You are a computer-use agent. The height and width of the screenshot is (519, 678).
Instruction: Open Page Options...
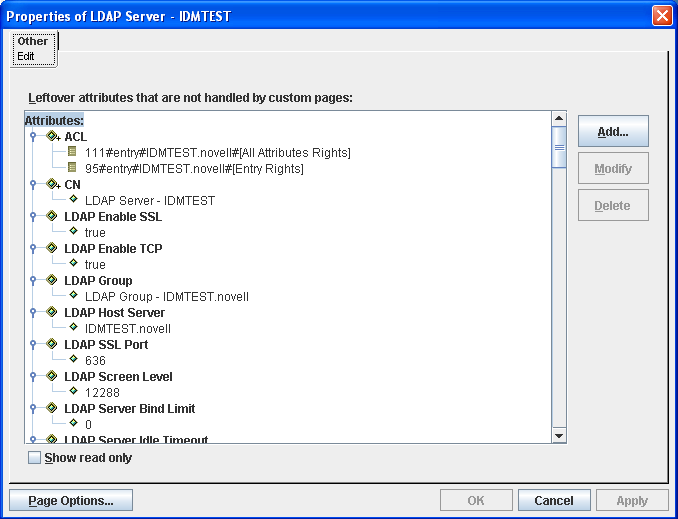point(71,500)
